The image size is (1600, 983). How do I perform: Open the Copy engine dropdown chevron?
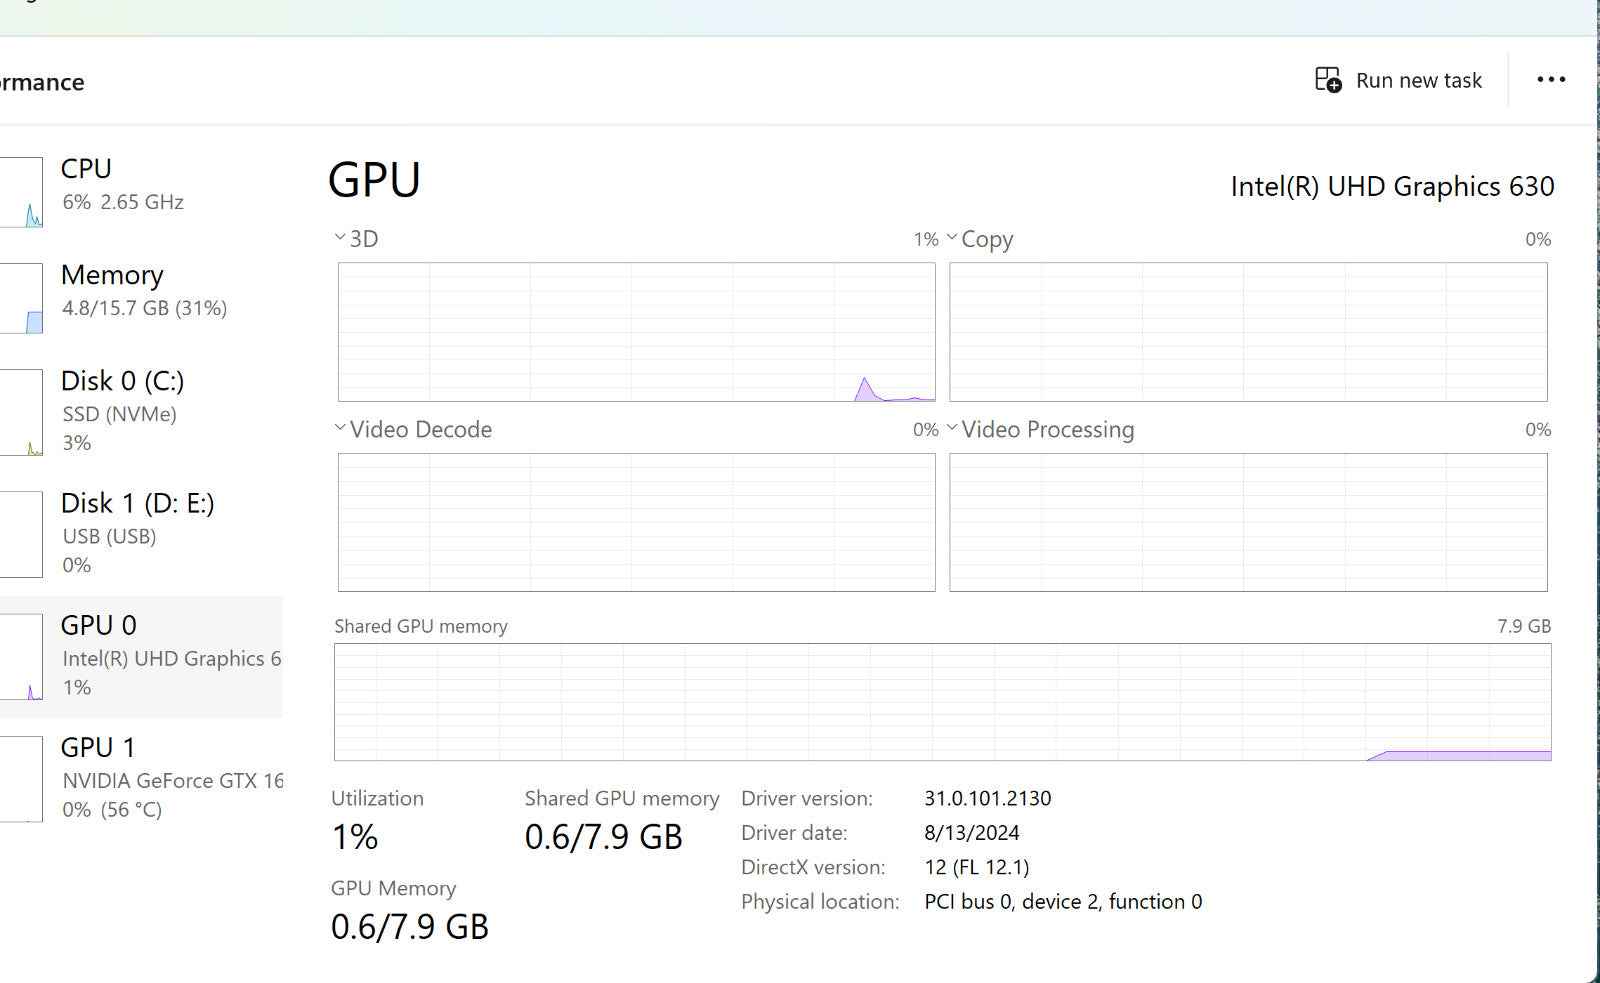click(x=952, y=238)
